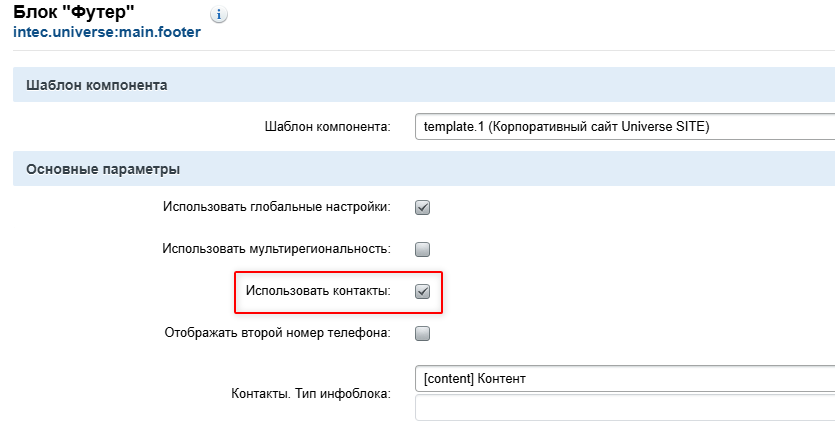Click the 'Блок "Футер"' heading

[74, 13]
